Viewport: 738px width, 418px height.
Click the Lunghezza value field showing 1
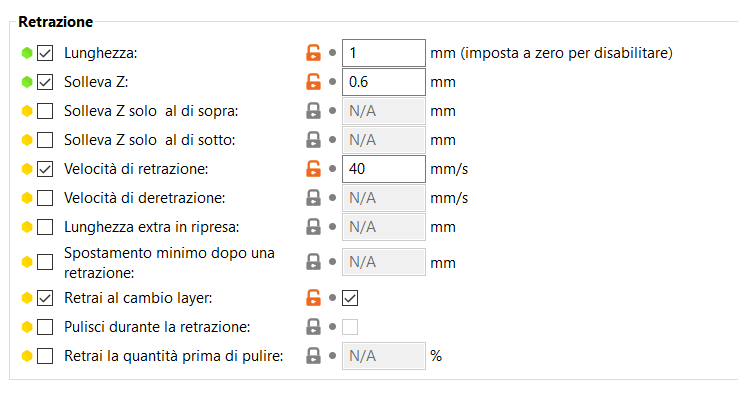384,53
